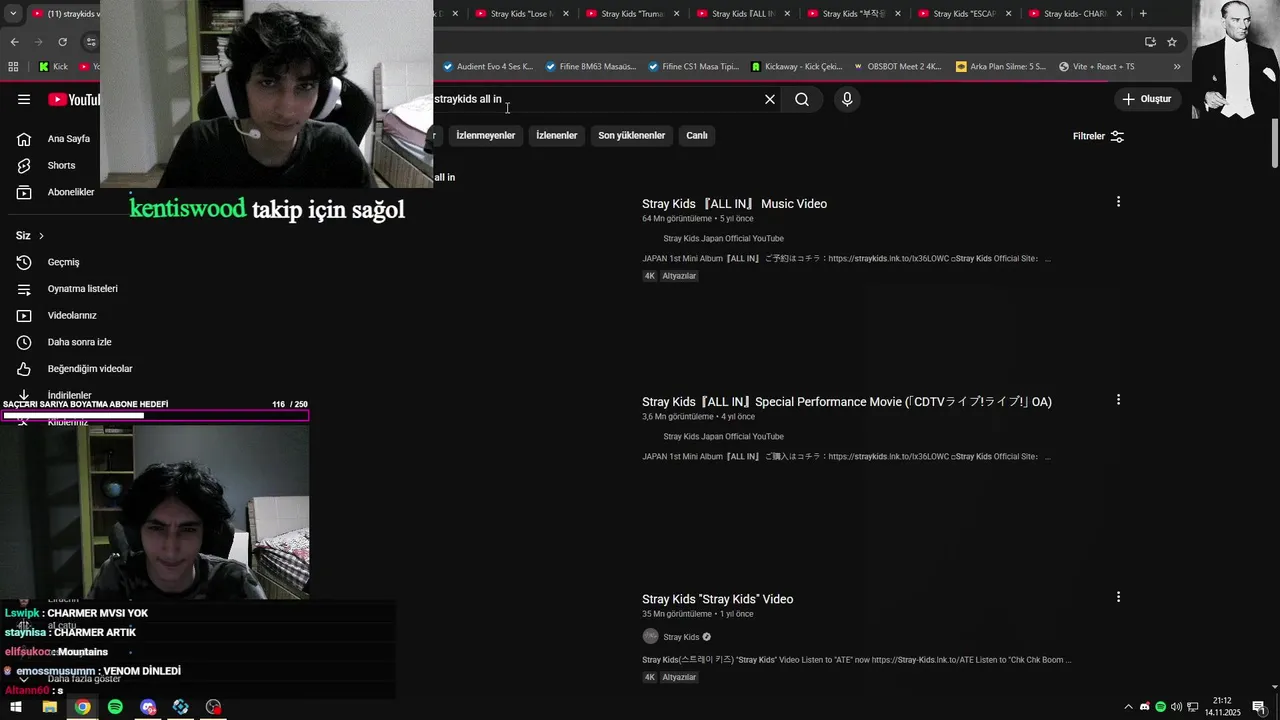Open Spotify from the taskbar
Viewport: 1280px width, 720px height.
(x=115, y=707)
